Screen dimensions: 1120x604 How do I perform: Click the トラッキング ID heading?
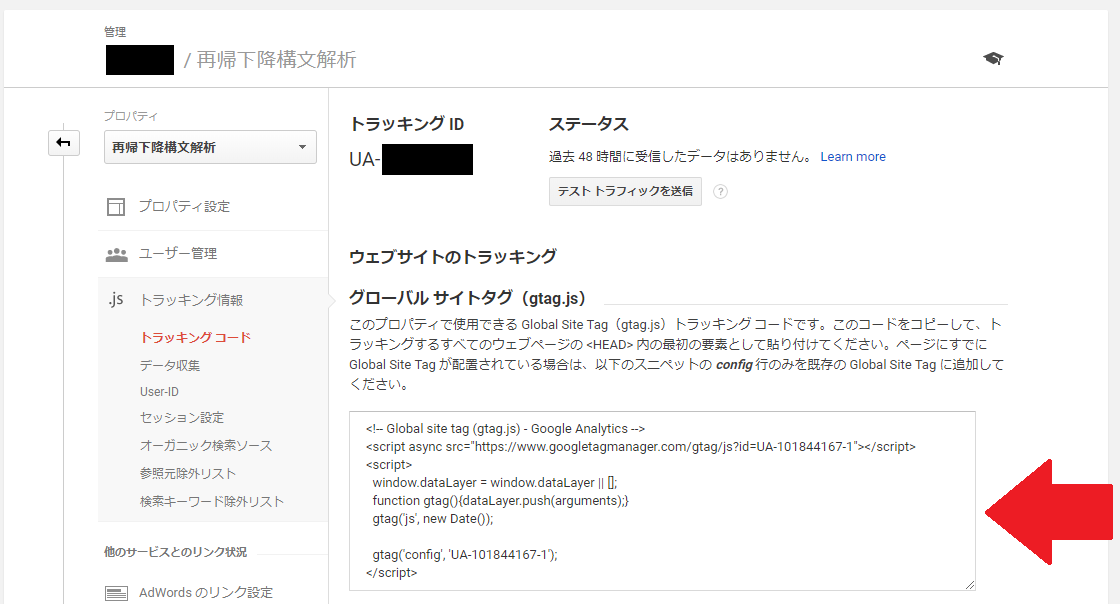tap(406, 124)
